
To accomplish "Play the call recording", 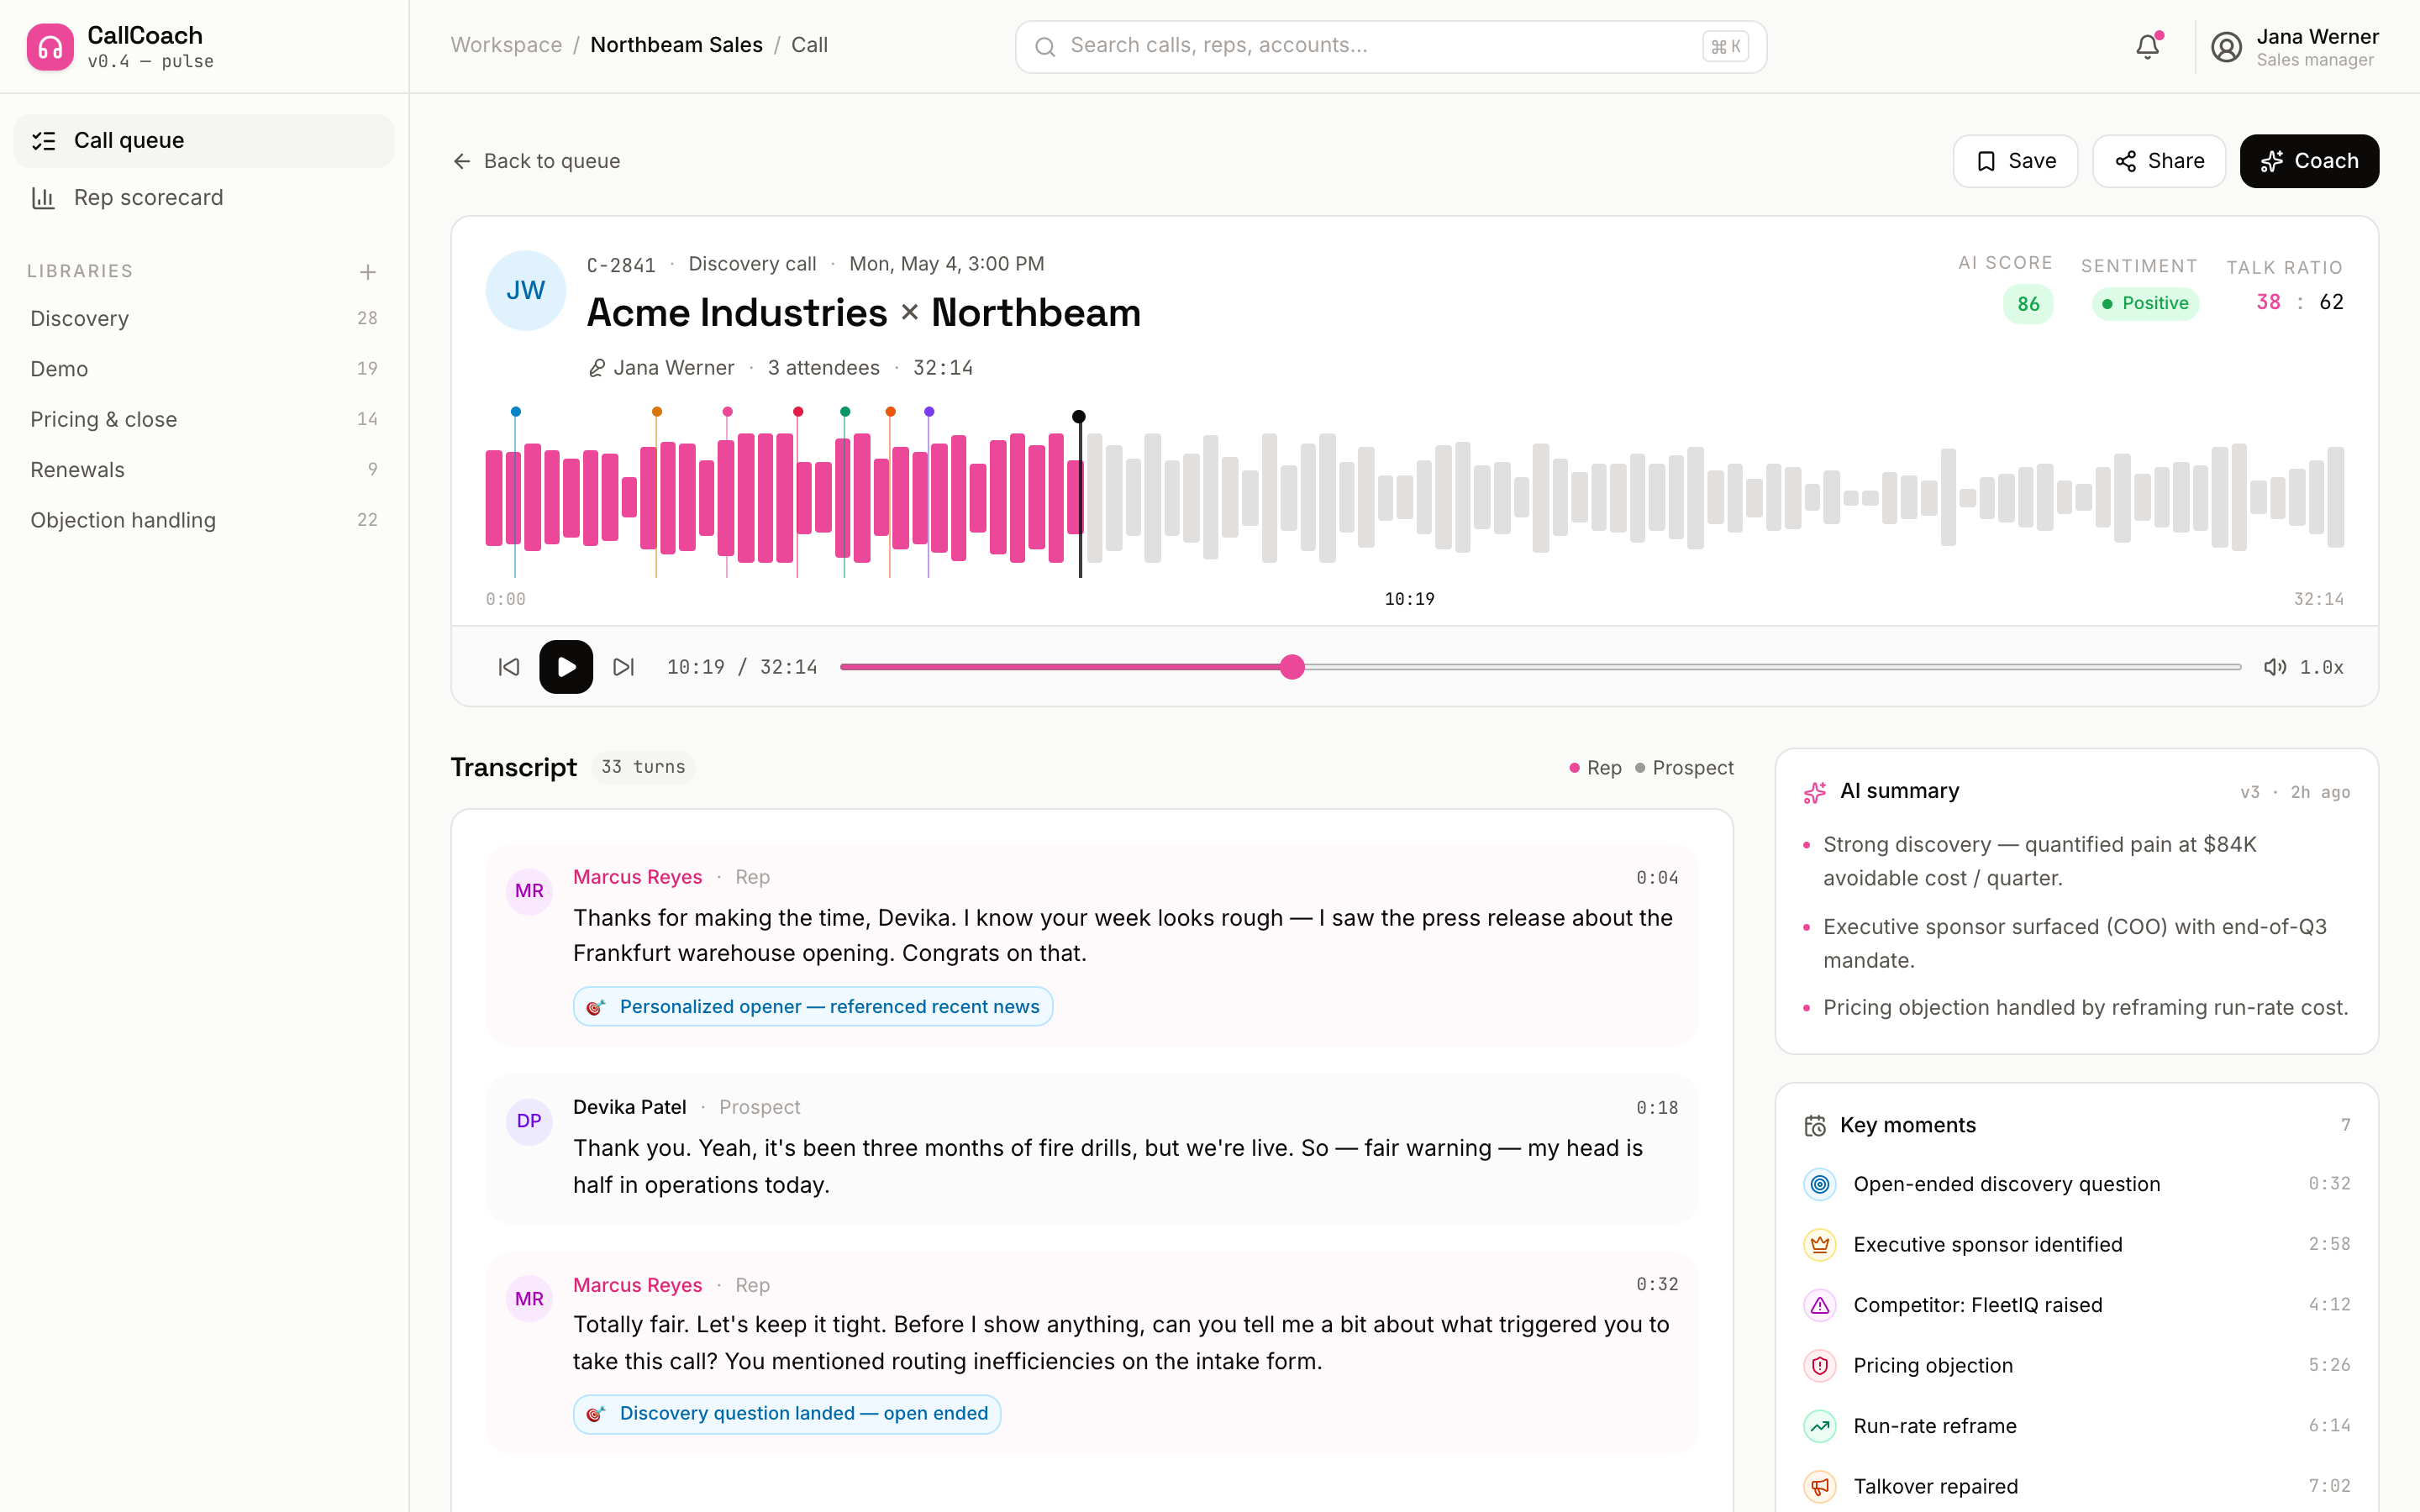I will 566,667.
